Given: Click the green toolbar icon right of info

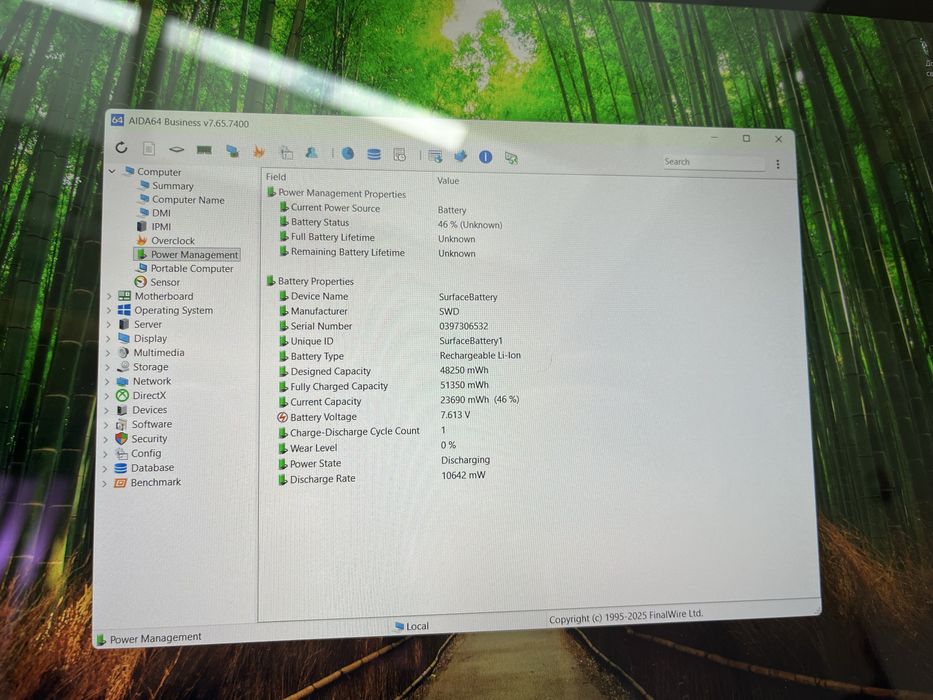Looking at the screenshot, I should click(511, 158).
